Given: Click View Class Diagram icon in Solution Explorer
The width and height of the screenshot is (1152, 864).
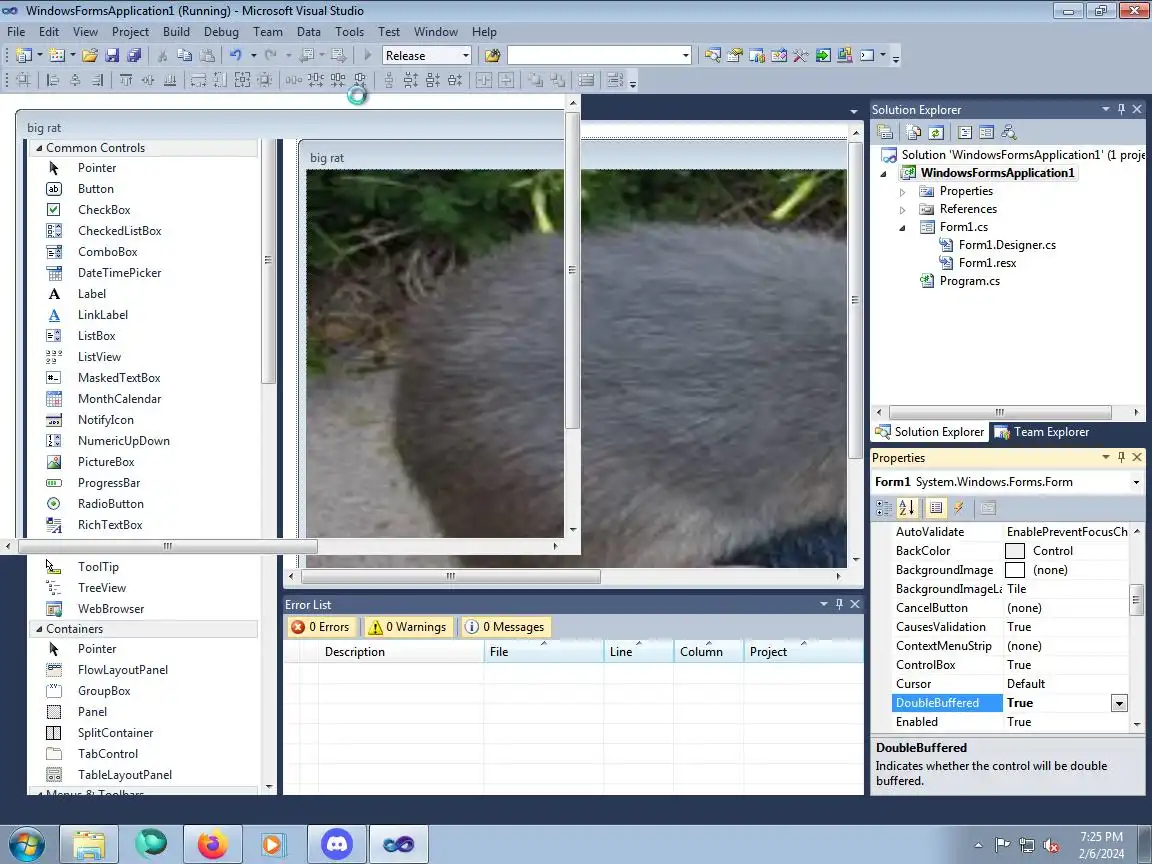Looking at the screenshot, I should coord(1009,132).
